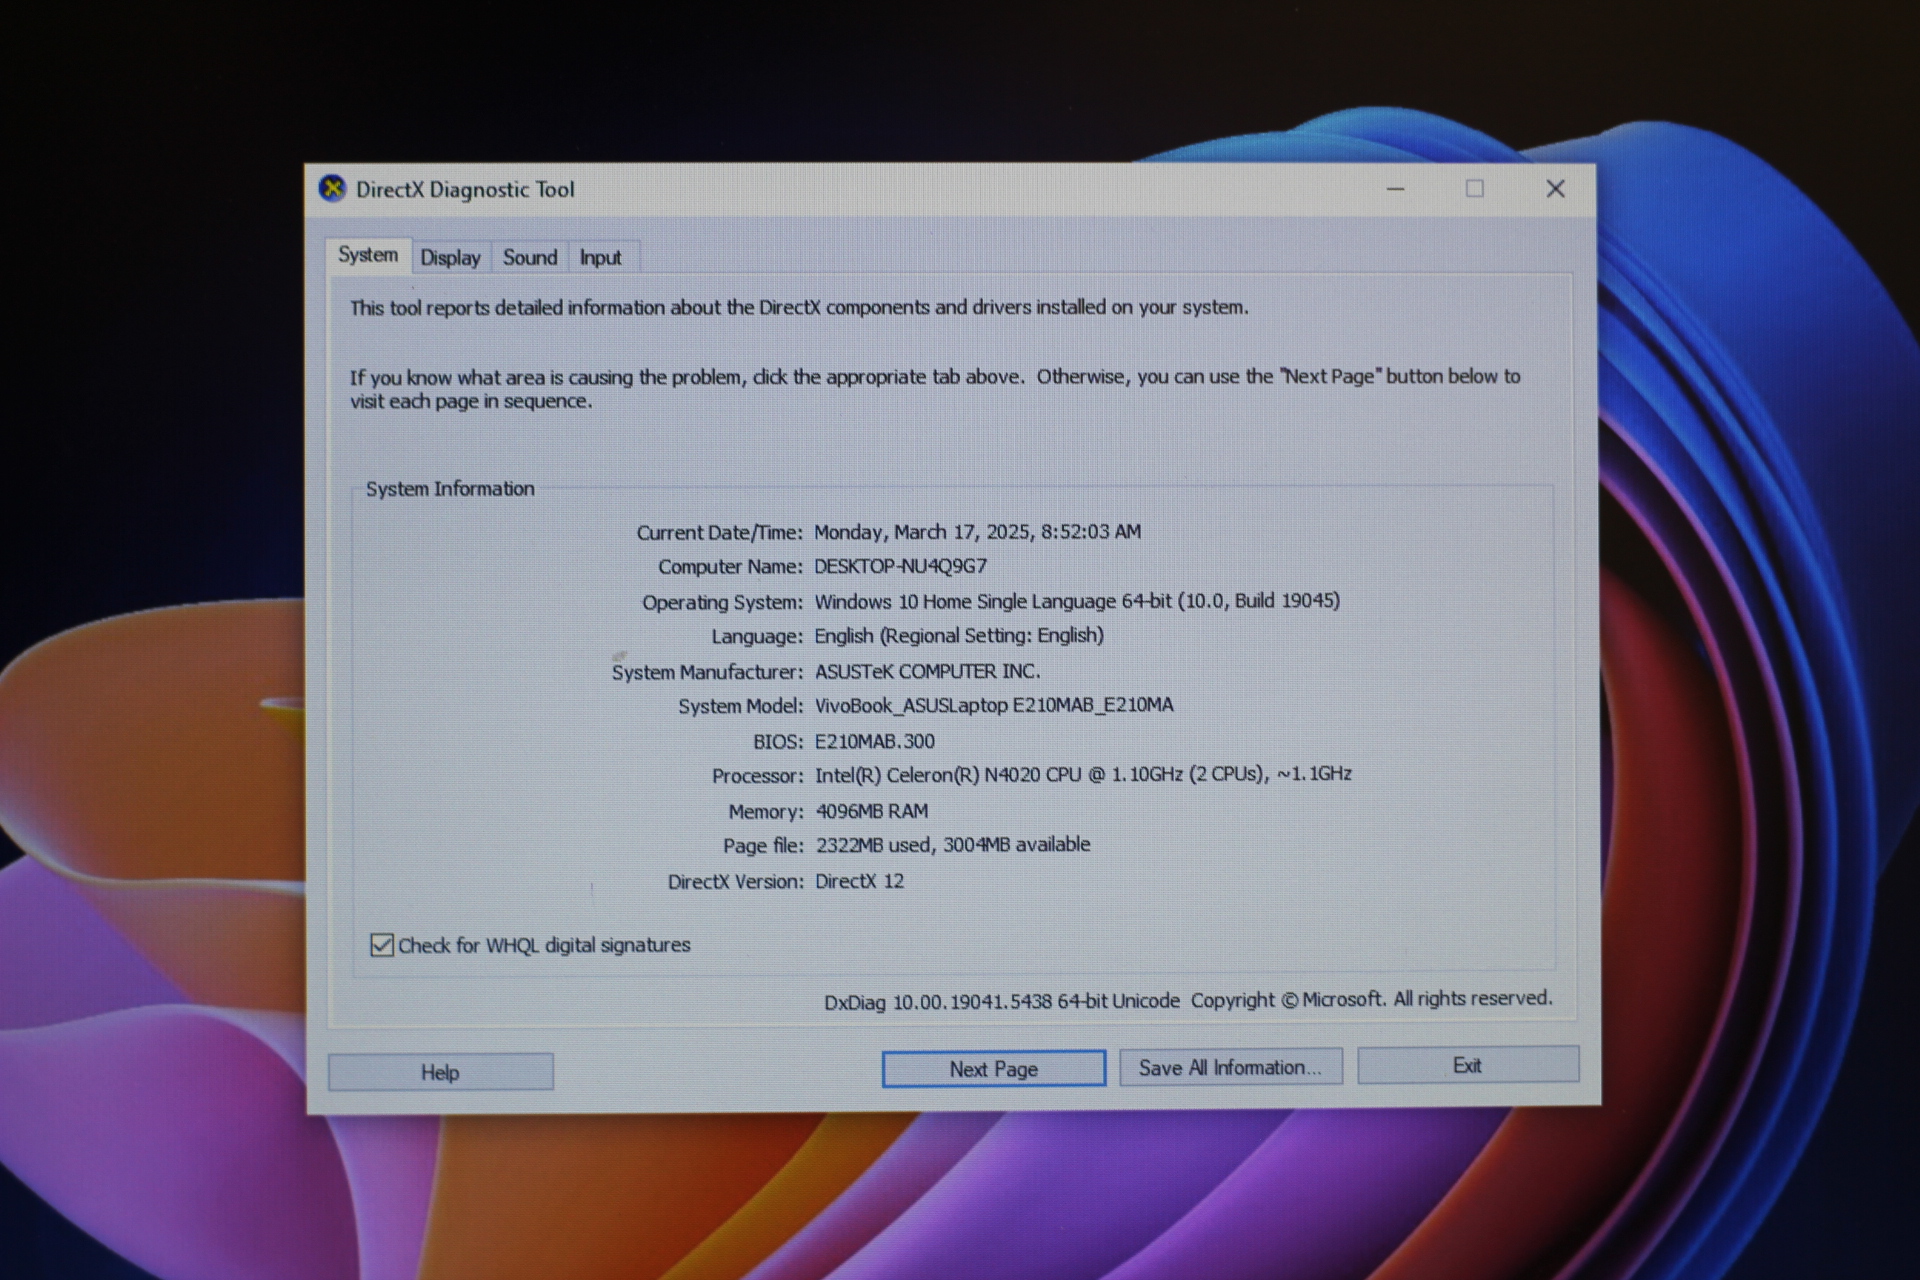Click the System Model value text
Viewport: 1920px width, 1280px height.
pyautogui.click(x=993, y=705)
